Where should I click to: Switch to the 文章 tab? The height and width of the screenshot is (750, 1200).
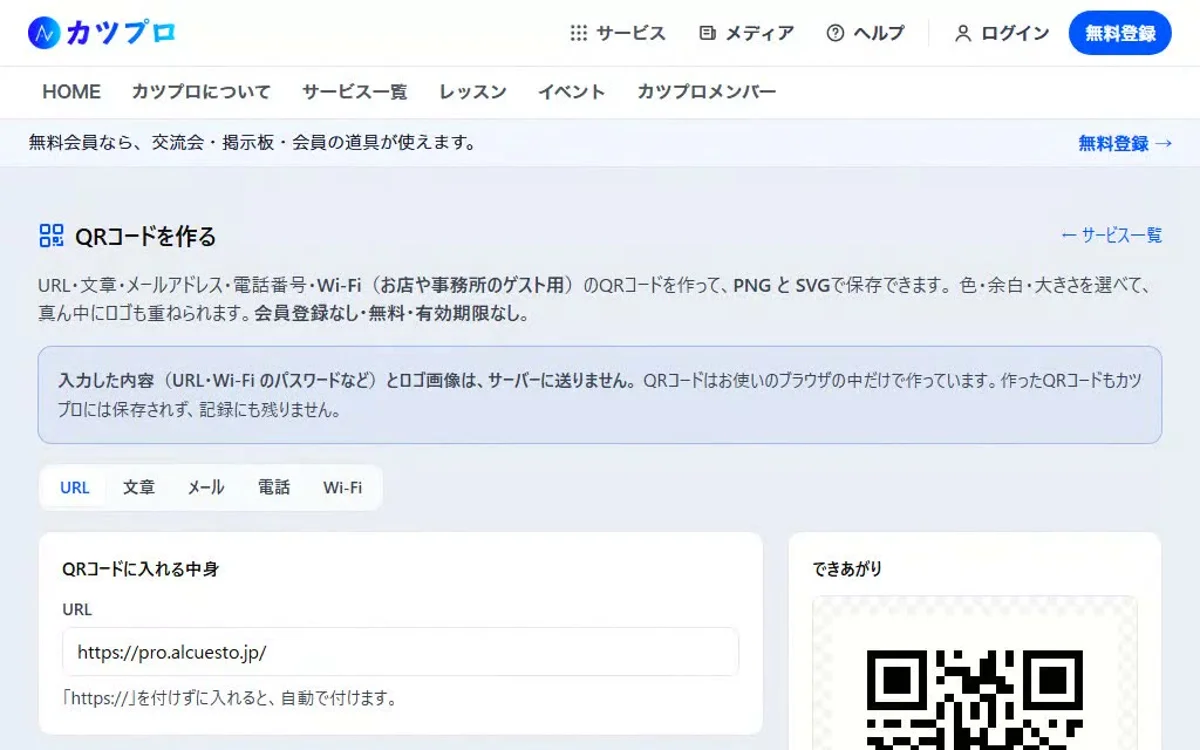139,488
